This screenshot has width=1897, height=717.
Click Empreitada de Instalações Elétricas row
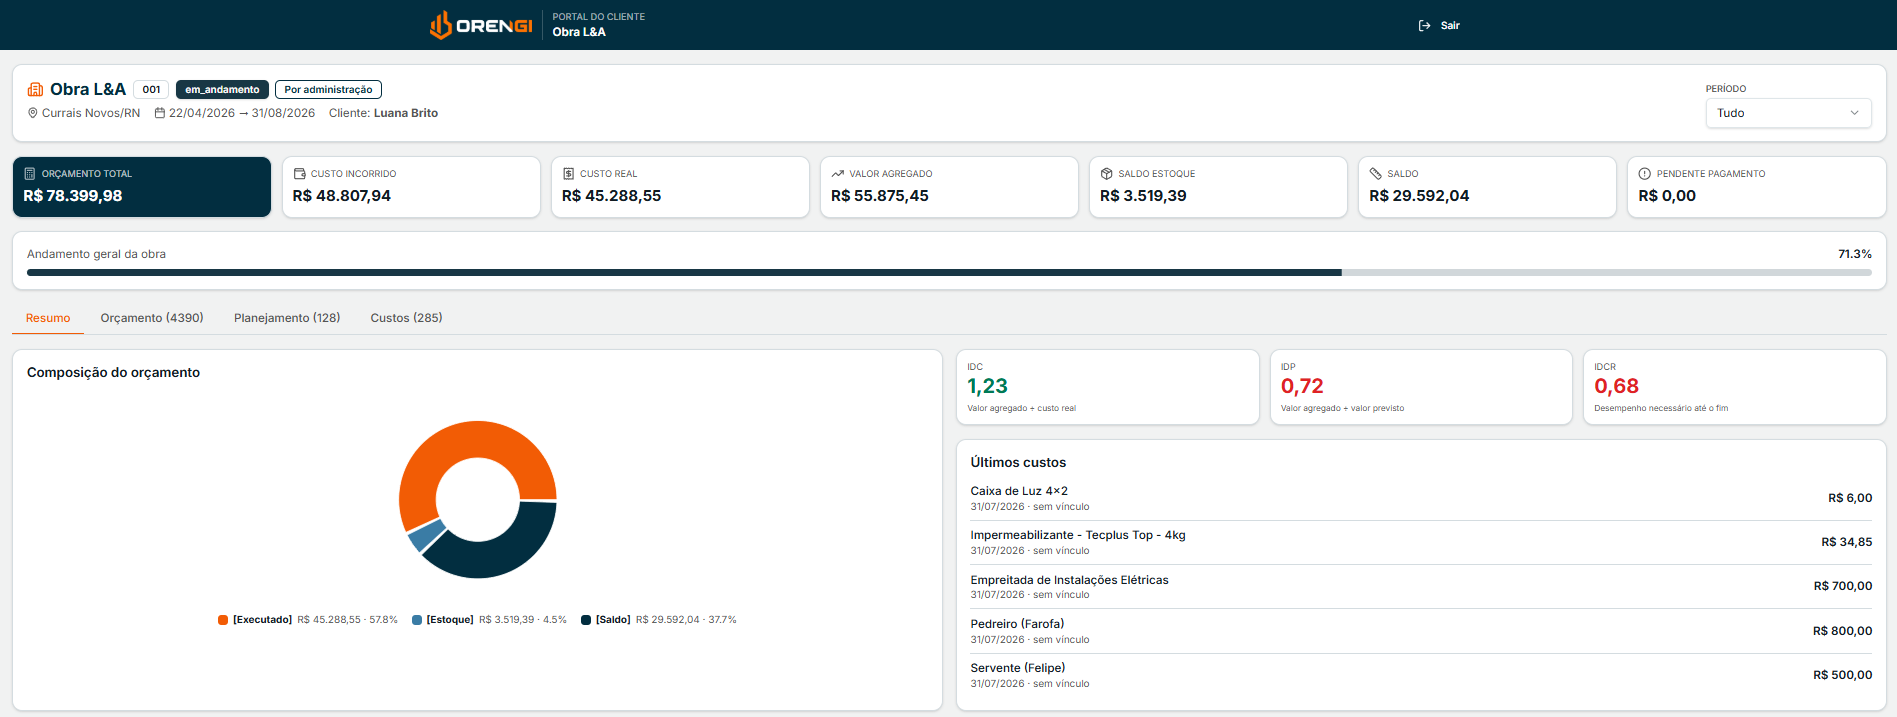point(1421,586)
